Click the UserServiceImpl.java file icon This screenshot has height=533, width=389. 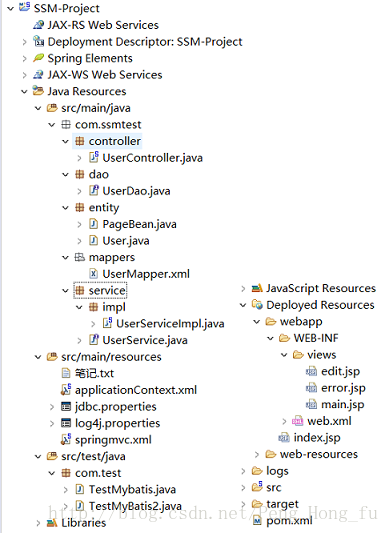107,323
